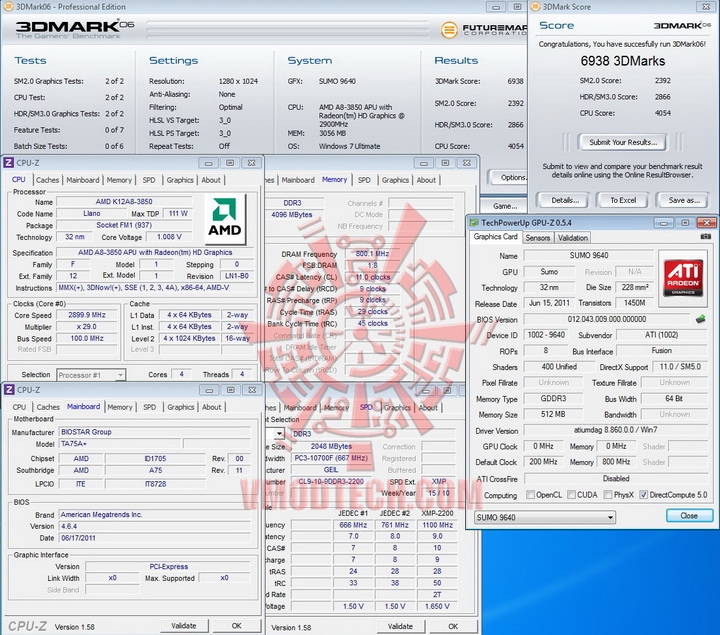Open the About tab in the top-left CPU-Z window
The width and height of the screenshot is (720, 635).
point(211,180)
